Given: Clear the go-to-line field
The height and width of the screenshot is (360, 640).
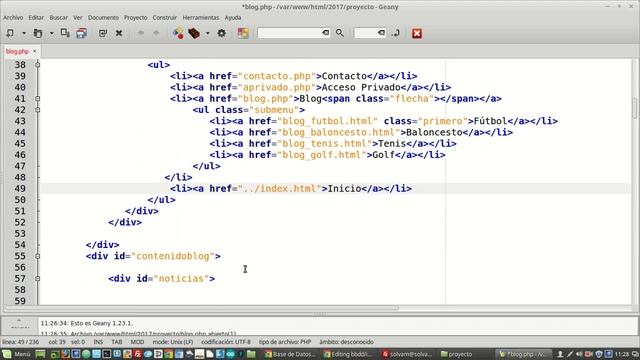Looking at the screenshot, I should [381, 33].
